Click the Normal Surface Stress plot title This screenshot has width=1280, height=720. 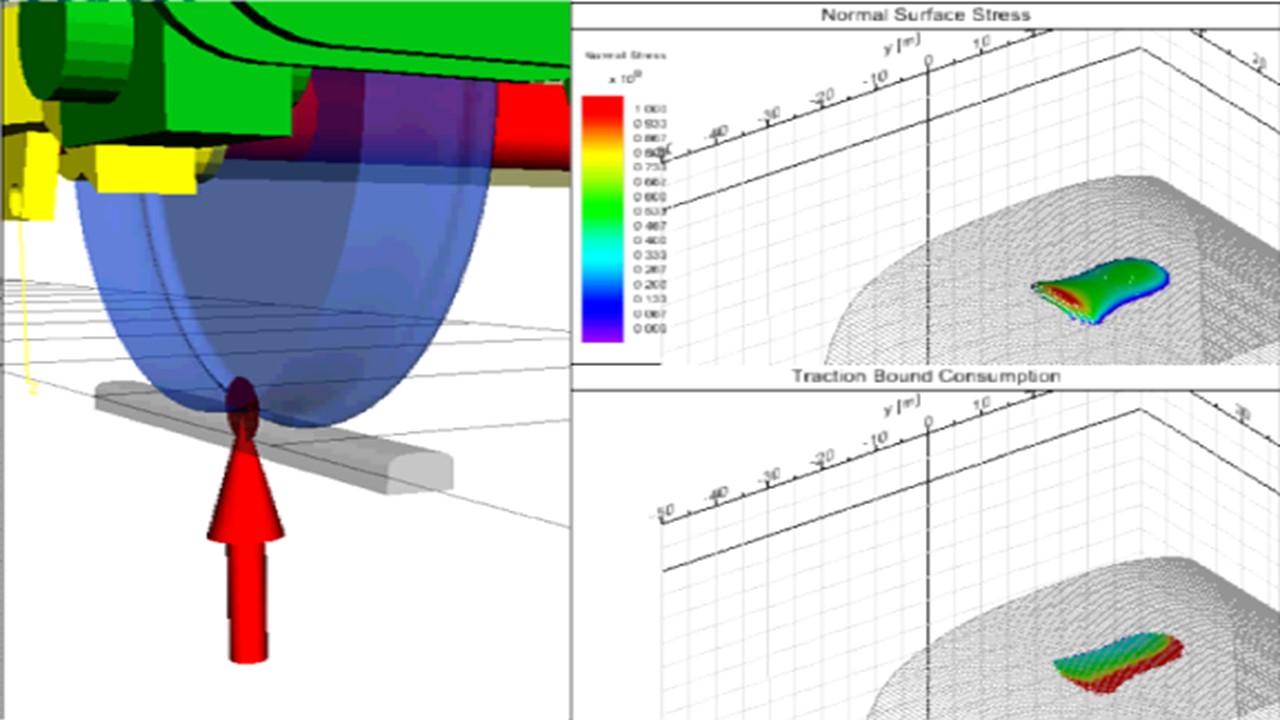point(925,14)
